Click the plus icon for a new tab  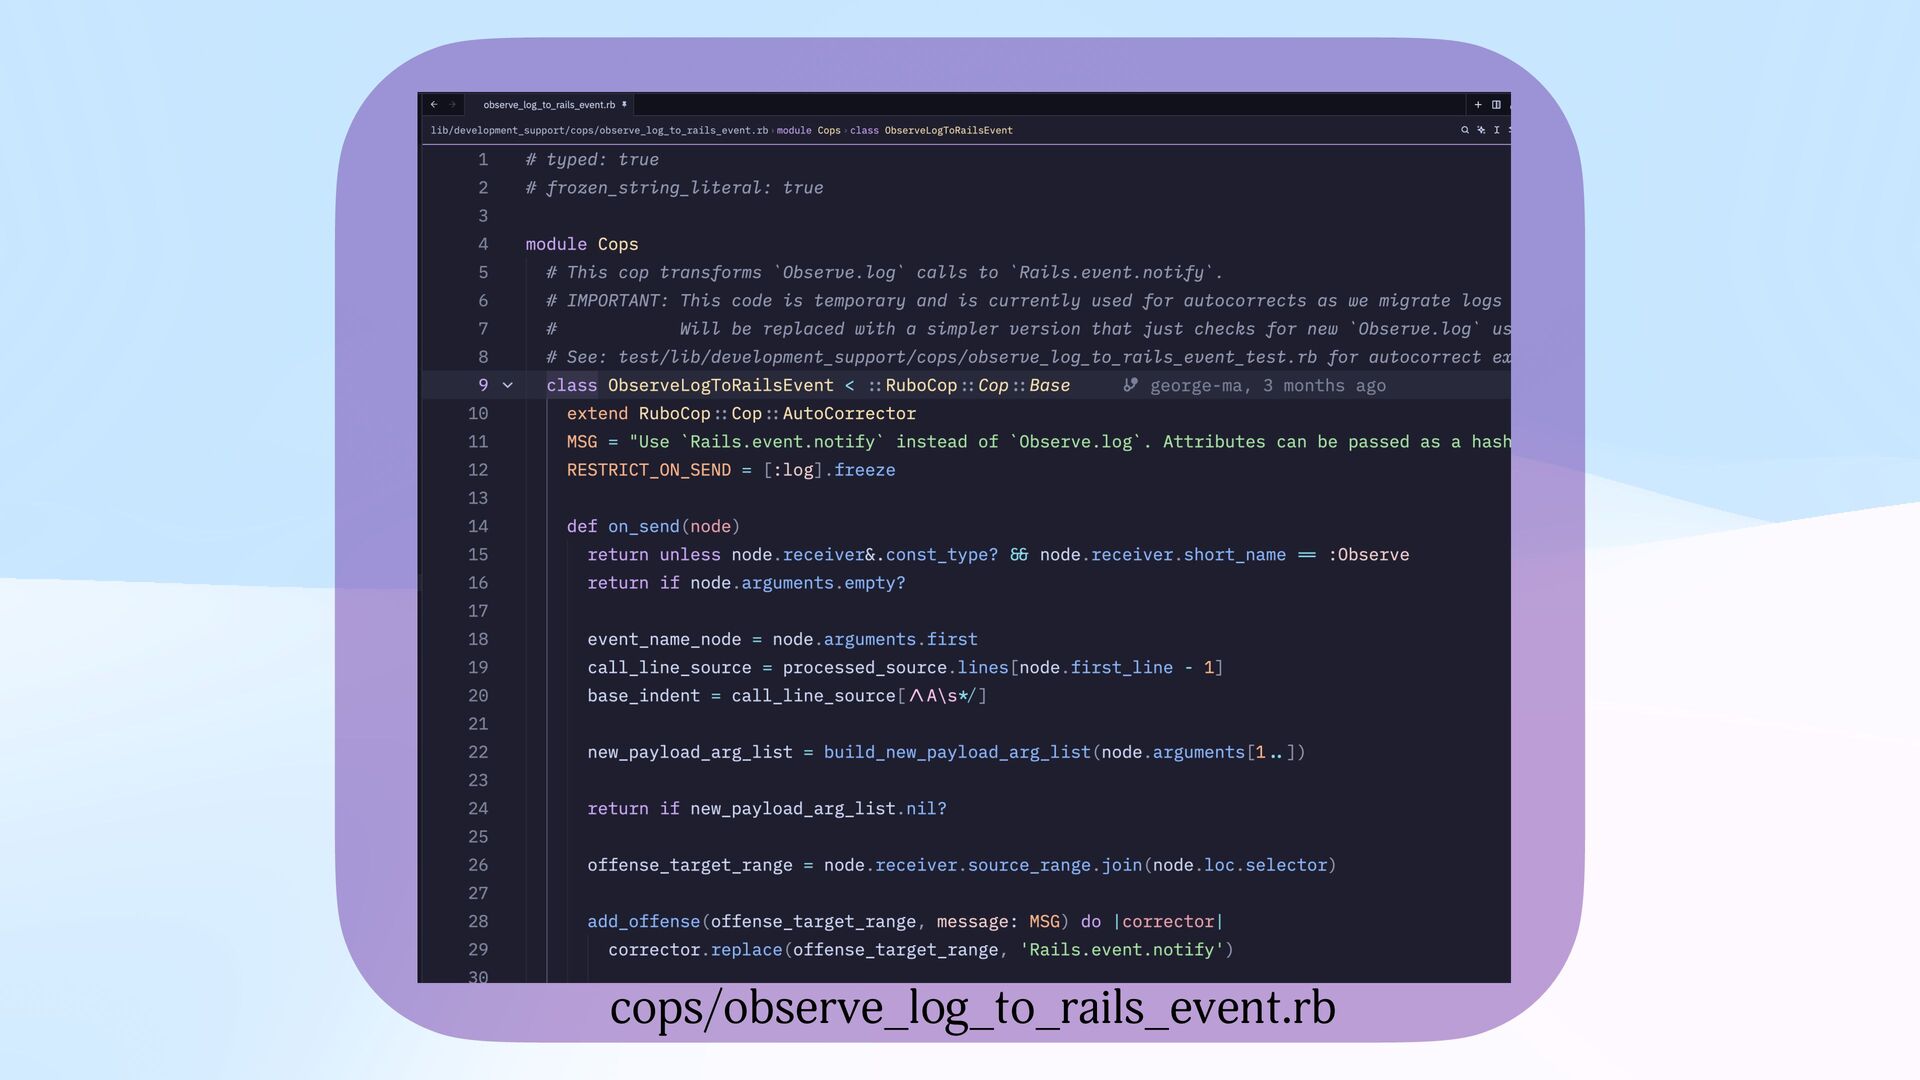[1478, 104]
